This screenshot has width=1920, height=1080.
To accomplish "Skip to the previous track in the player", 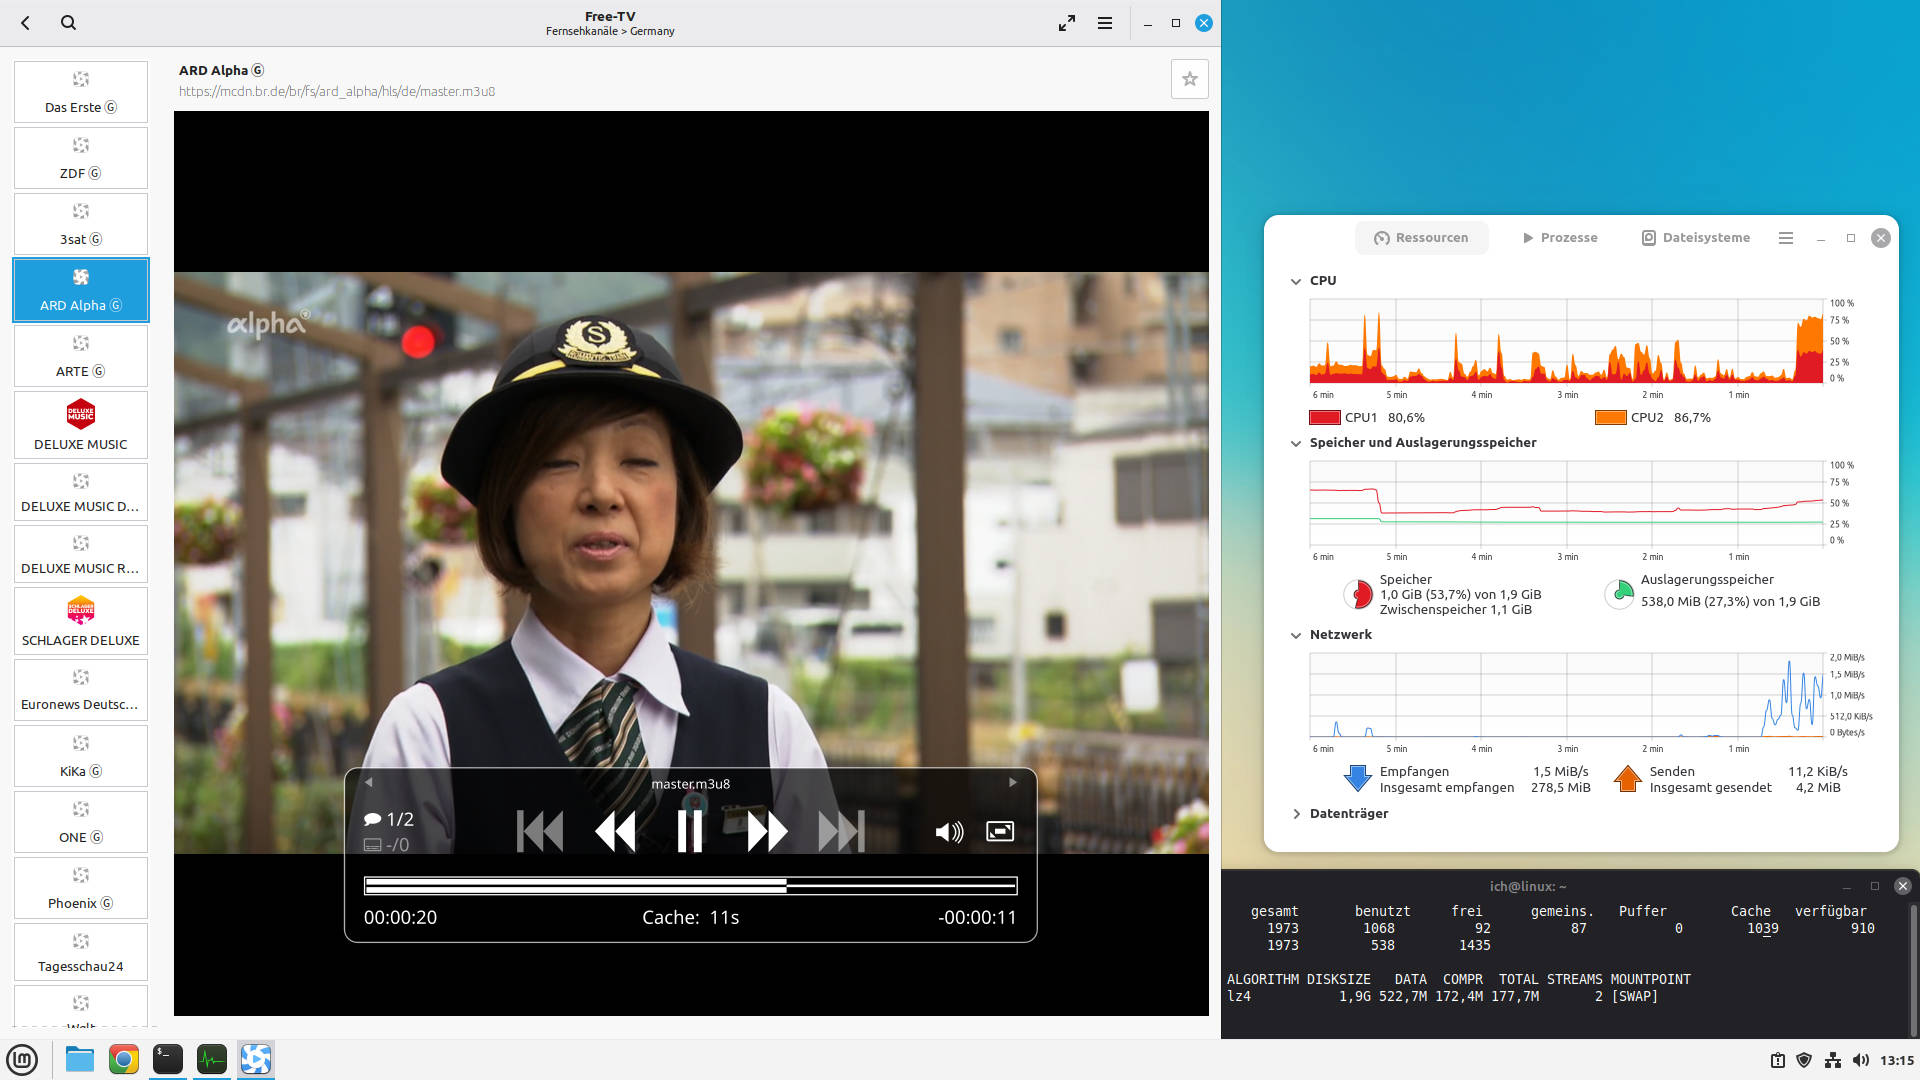I will point(540,831).
